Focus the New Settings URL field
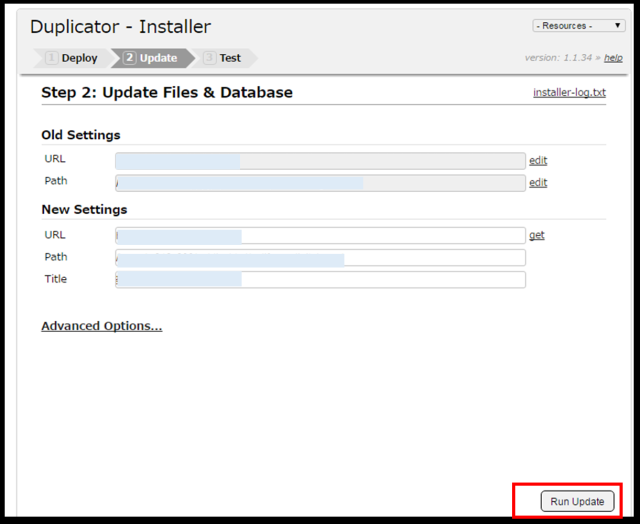 (320, 235)
